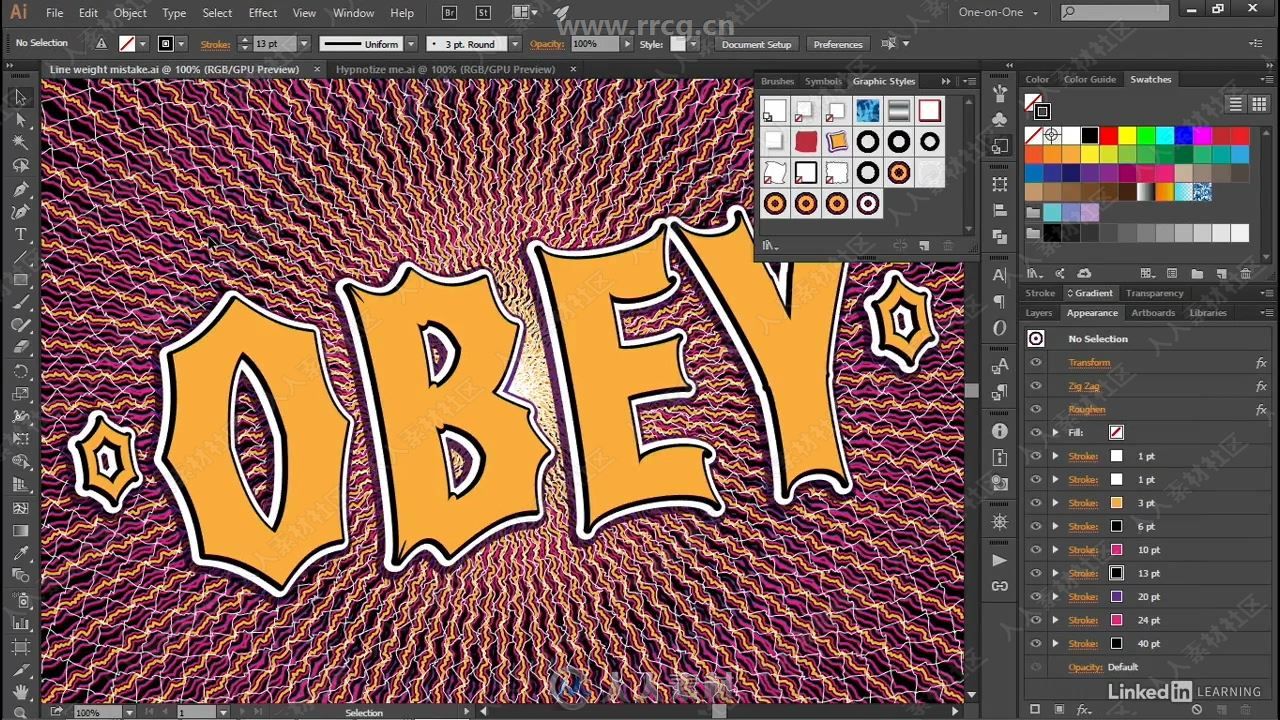Open Graphic Styles libraries menu icon
The image size is (1280, 720).
[x=770, y=245]
